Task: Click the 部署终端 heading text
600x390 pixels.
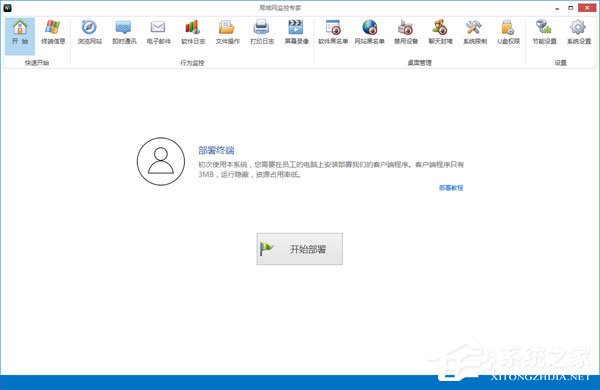Action: [216, 150]
